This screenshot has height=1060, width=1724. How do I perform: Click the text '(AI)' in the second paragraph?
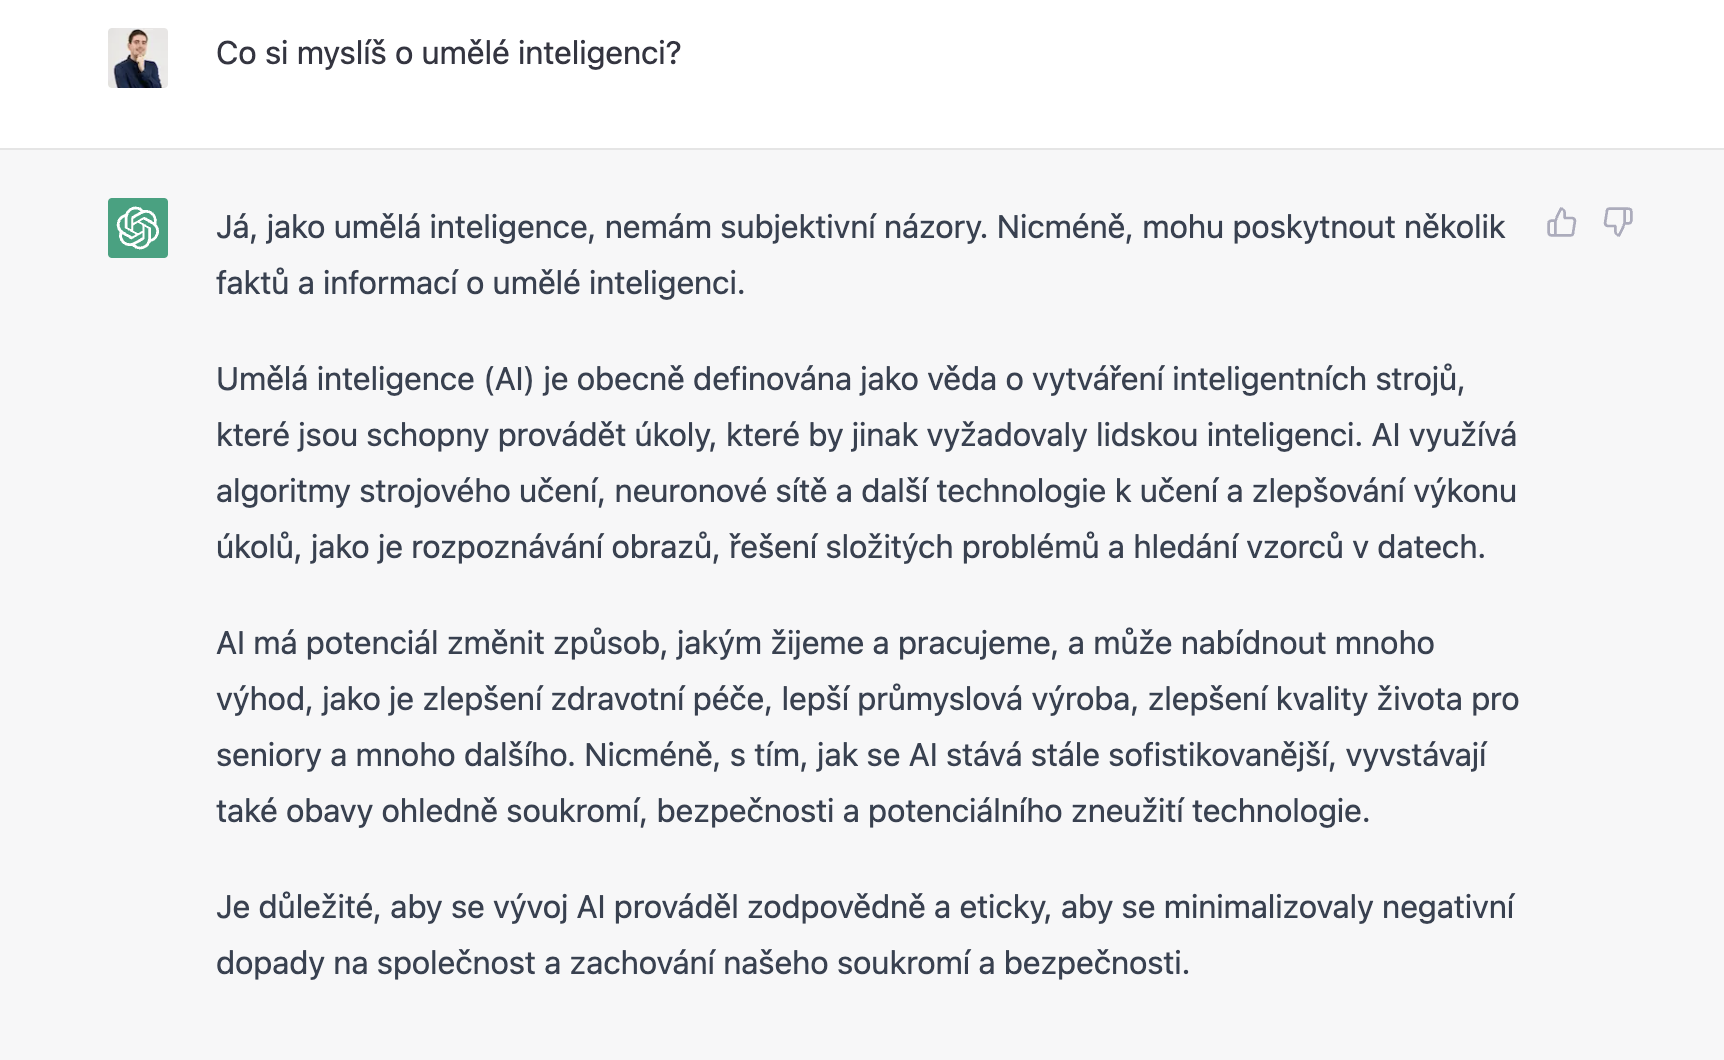coord(509,379)
